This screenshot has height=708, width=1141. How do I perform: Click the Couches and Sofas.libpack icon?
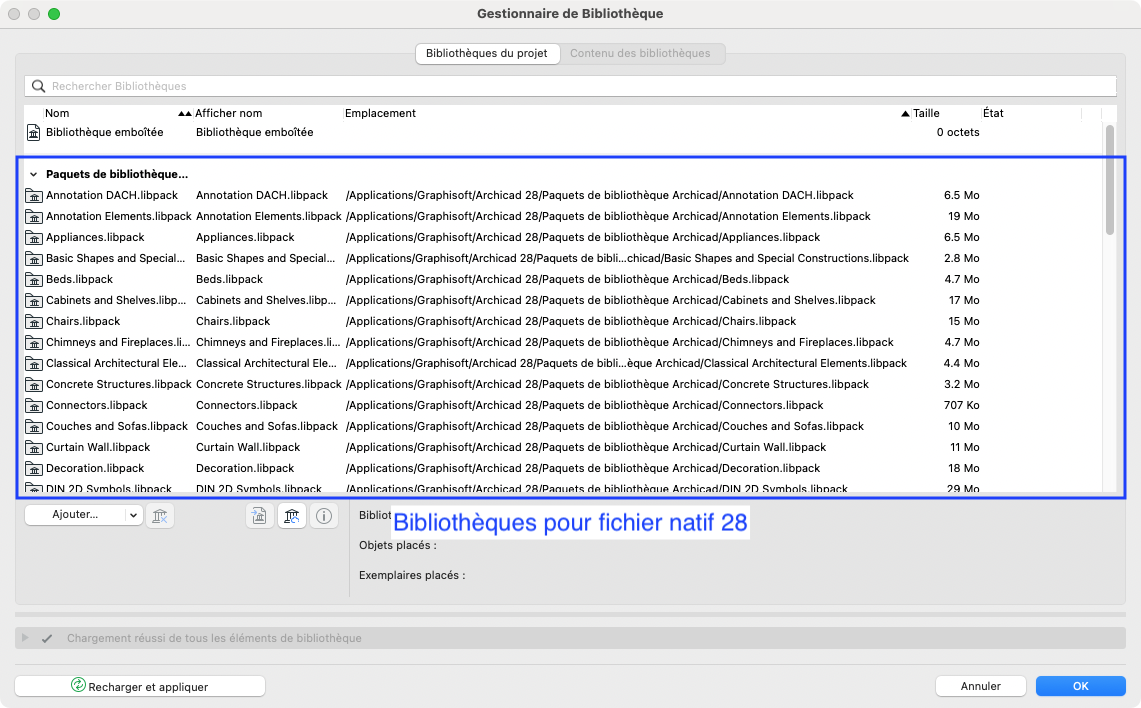pos(33,427)
